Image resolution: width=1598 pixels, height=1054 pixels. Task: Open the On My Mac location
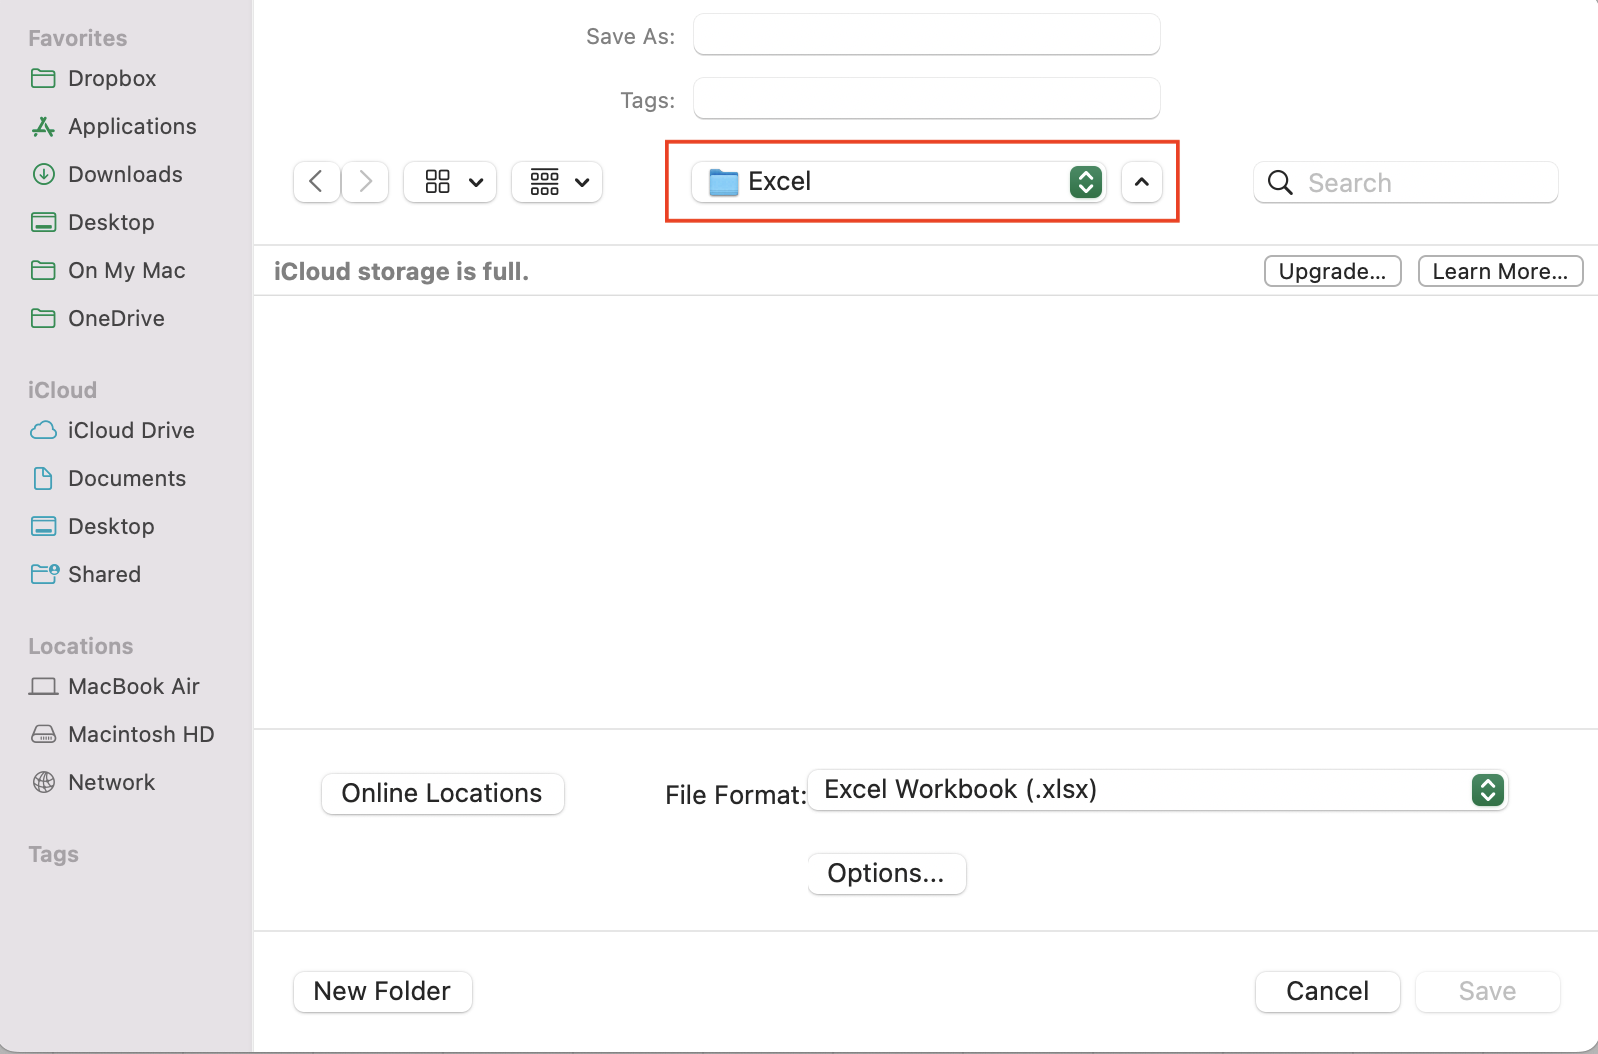[108, 270]
